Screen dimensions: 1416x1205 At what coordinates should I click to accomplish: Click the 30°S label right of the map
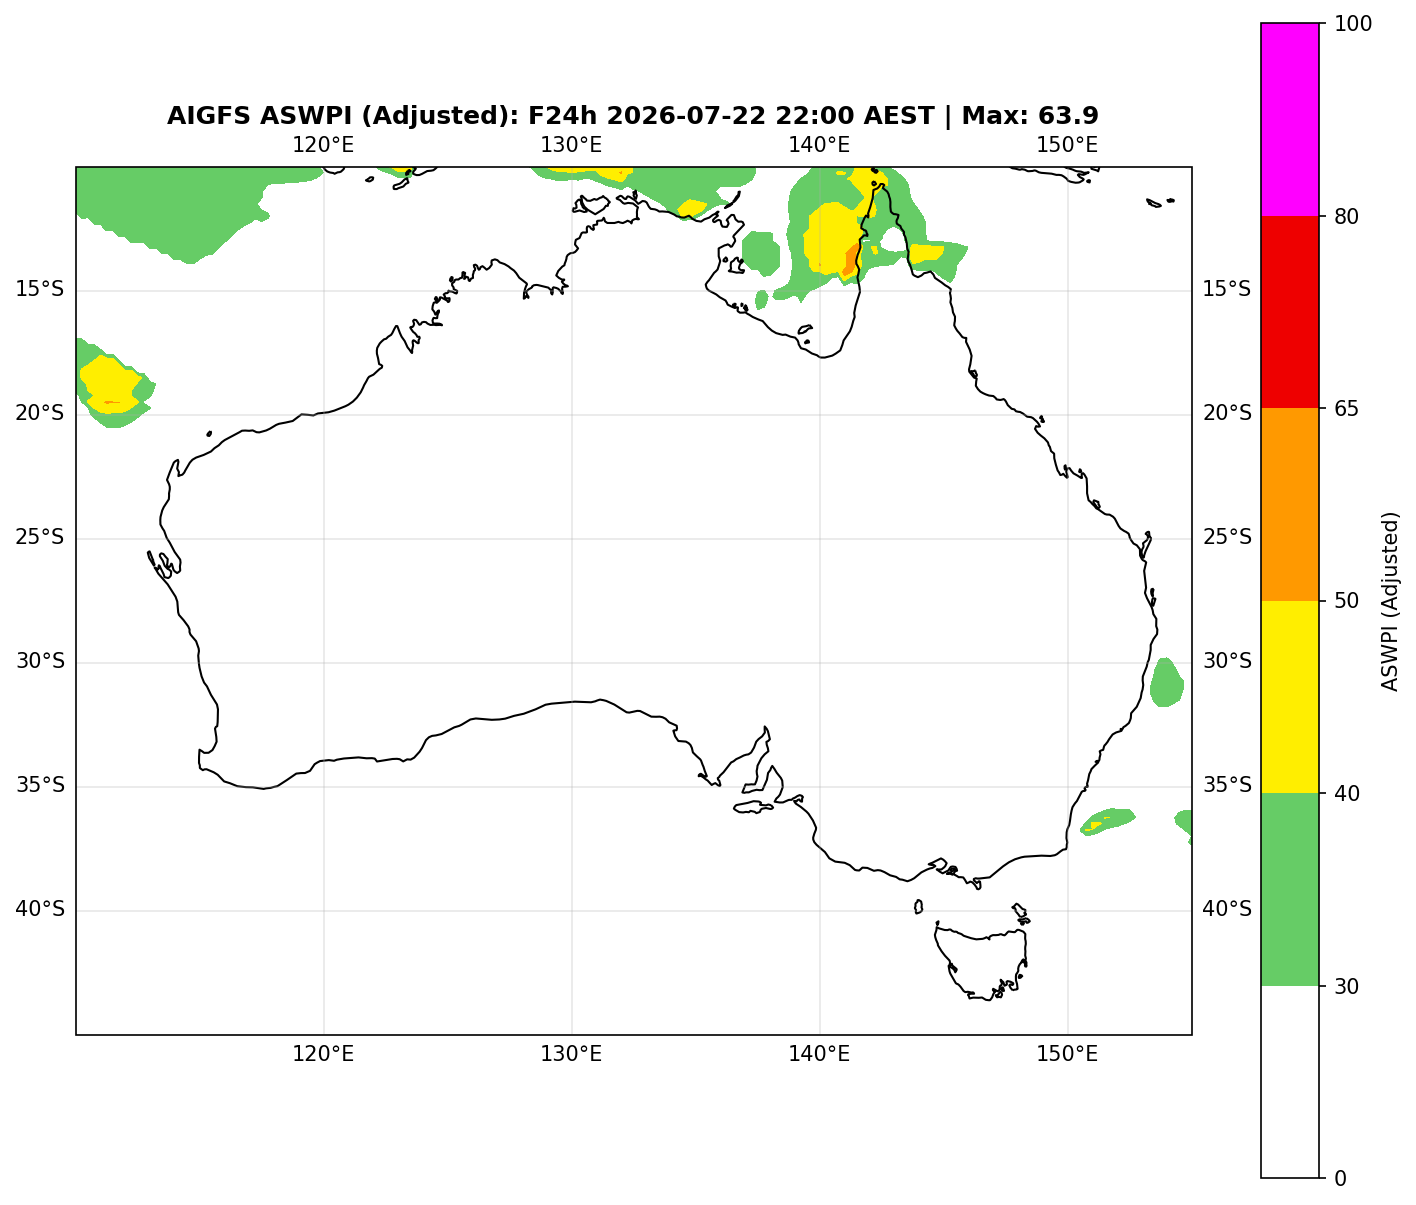(x=1227, y=662)
